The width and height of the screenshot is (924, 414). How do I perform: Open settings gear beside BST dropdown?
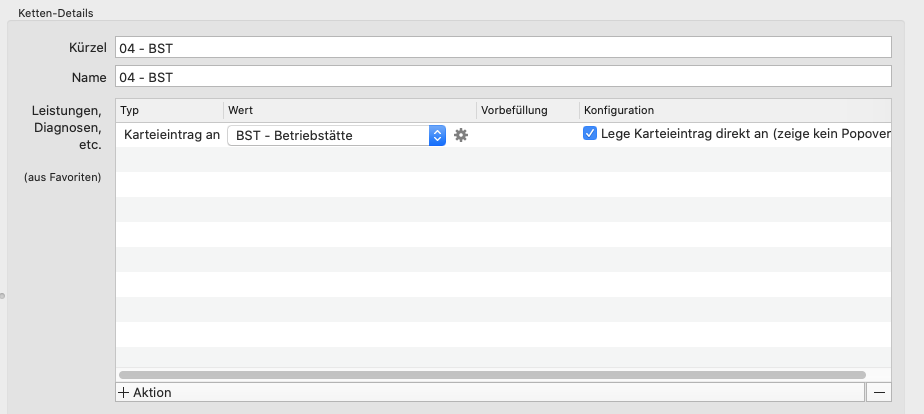click(461, 135)
